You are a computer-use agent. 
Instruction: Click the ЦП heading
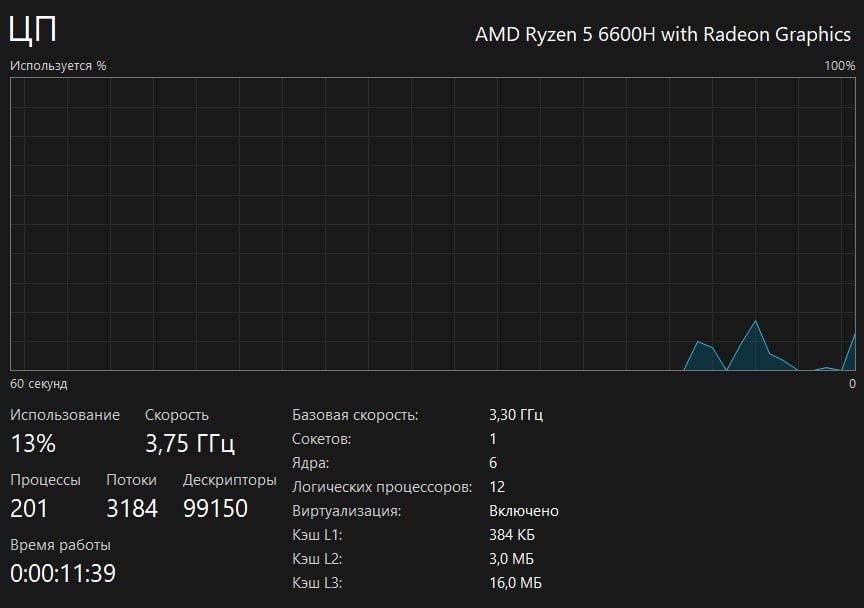[x=33, y=30]
